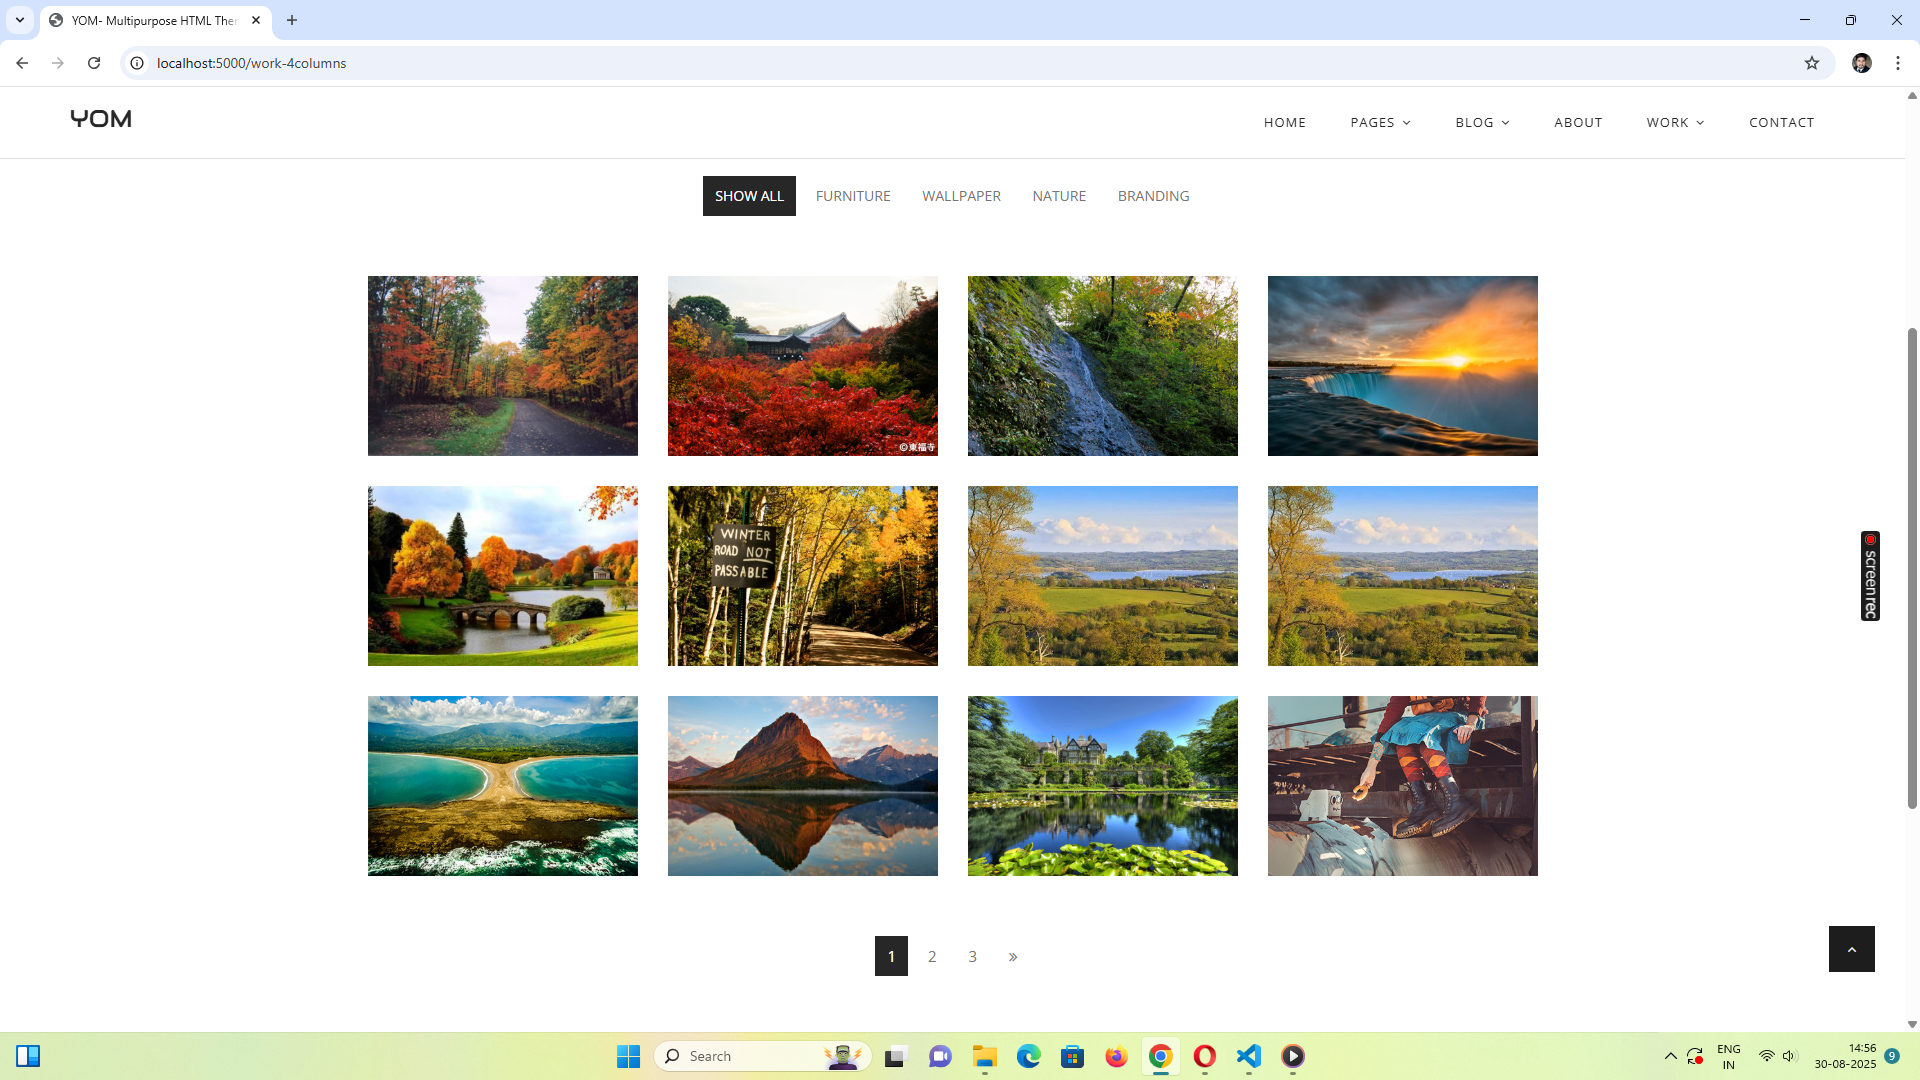This screenshot has width=1920, height=1080.
Task: View site information icon in address bar
Action: pos(137,63)
